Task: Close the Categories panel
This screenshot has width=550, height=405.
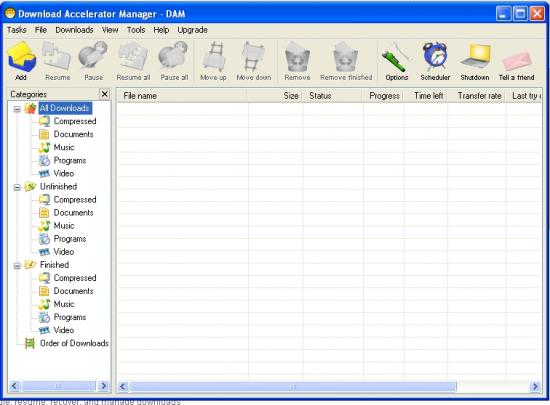Action: pos(105,94)
